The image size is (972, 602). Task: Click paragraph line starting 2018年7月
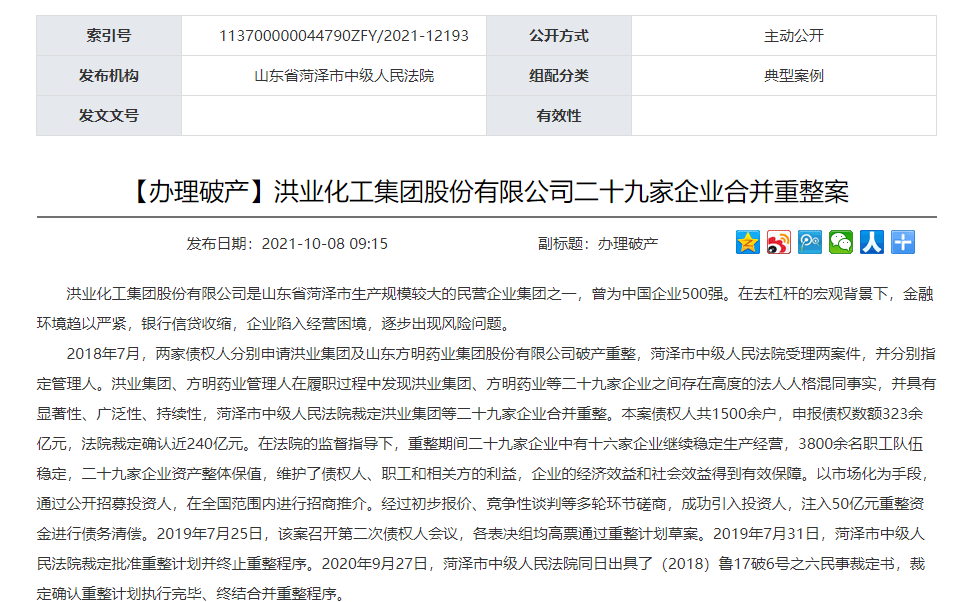tap(501, 354)
